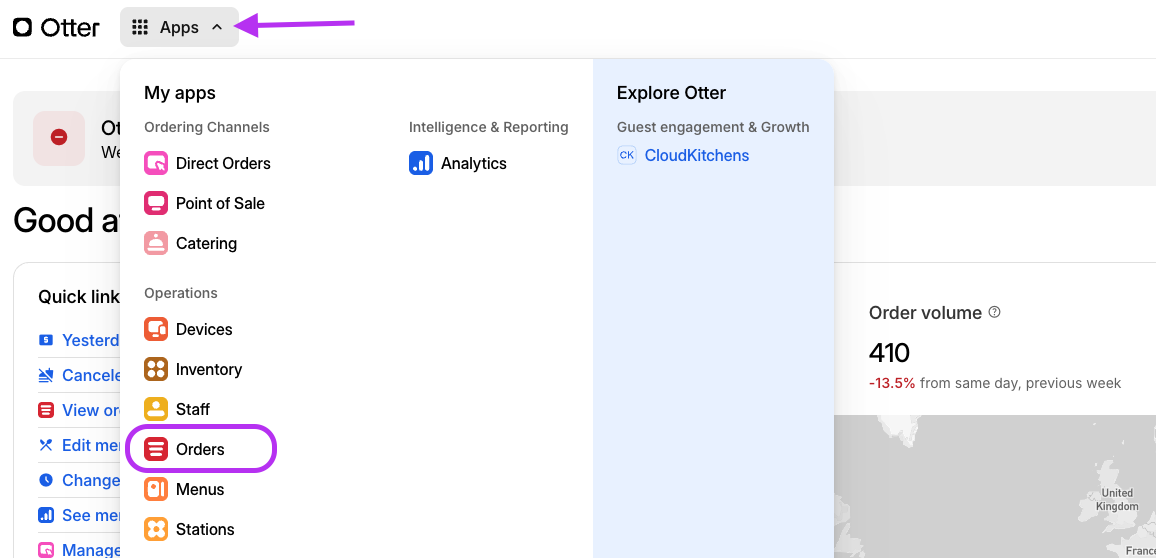
Task: Open the Direct Orders app icon
Action: (x=156, y=163)
